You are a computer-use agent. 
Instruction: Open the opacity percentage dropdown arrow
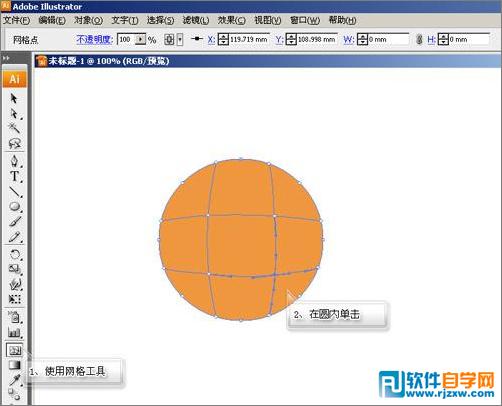141,39
